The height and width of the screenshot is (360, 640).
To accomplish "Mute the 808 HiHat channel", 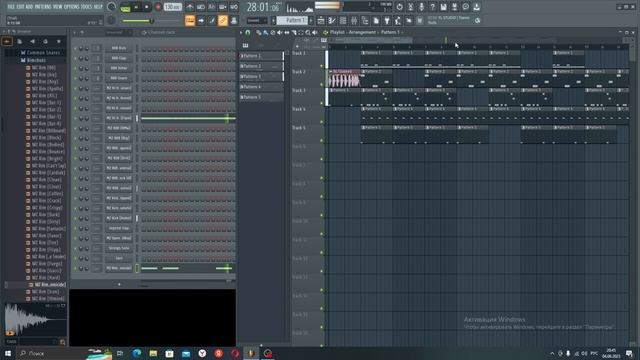I will pyautogui.click(x=75, y=68).
